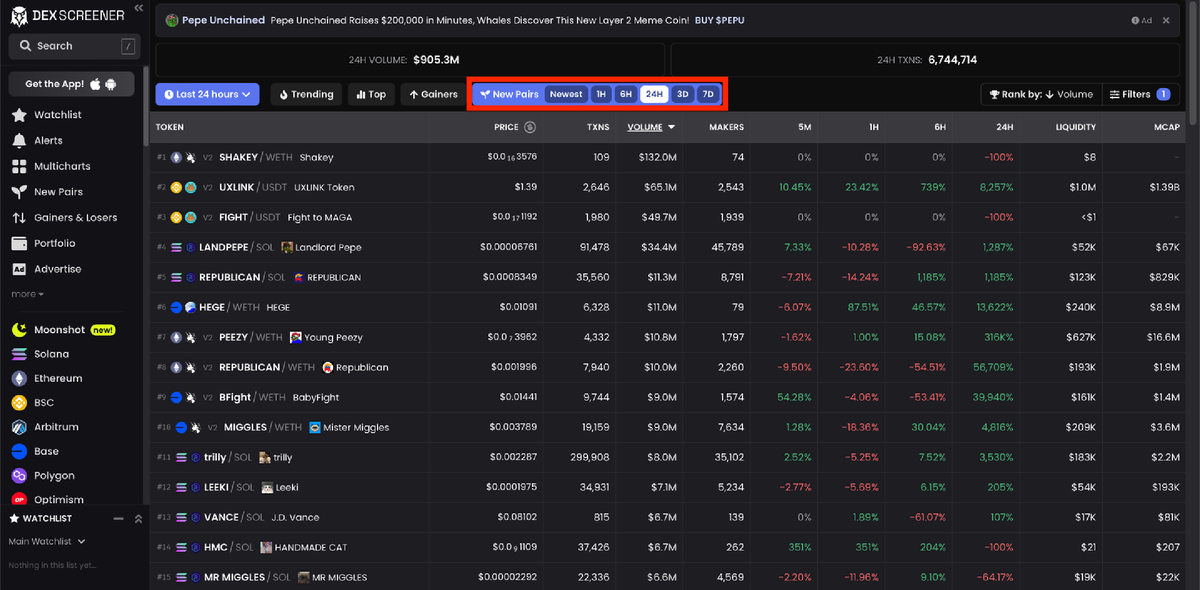
Task: Select Arbitrum chain icon
Action: (x=19, y=427)
